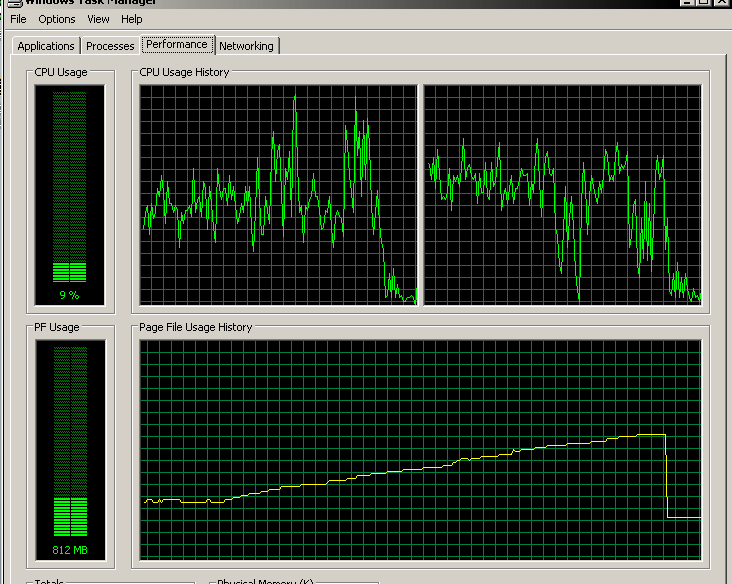Click the 'Physical Memory (K)' group label
732x584 pixels.
coord(265,581)
